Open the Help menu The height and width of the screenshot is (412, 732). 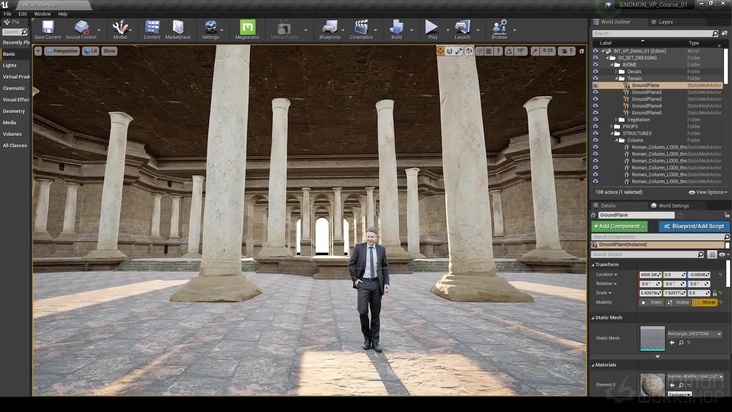63,14
